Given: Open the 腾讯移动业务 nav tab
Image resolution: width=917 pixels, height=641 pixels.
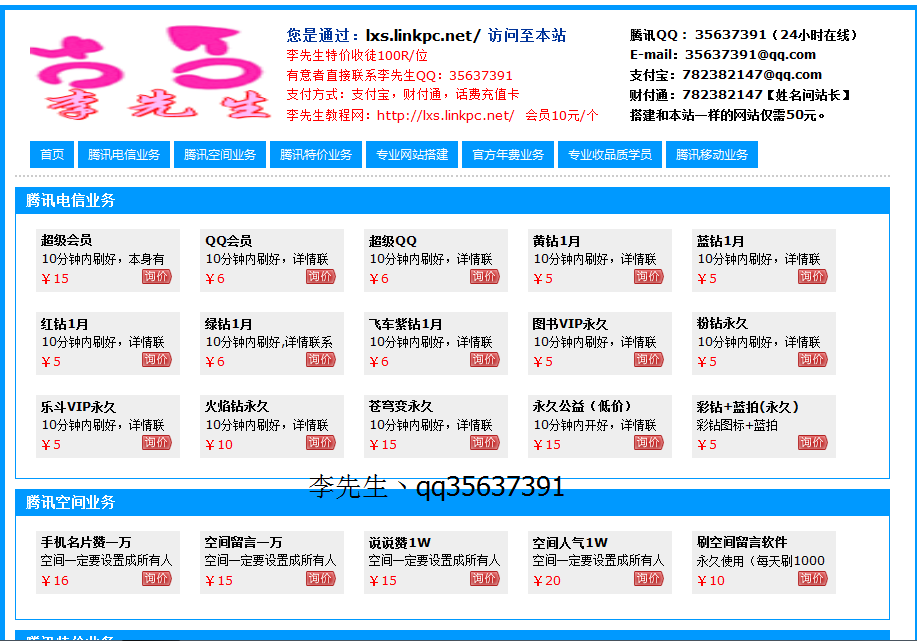Looking at the screenshot, I should [x=712, y=154].
